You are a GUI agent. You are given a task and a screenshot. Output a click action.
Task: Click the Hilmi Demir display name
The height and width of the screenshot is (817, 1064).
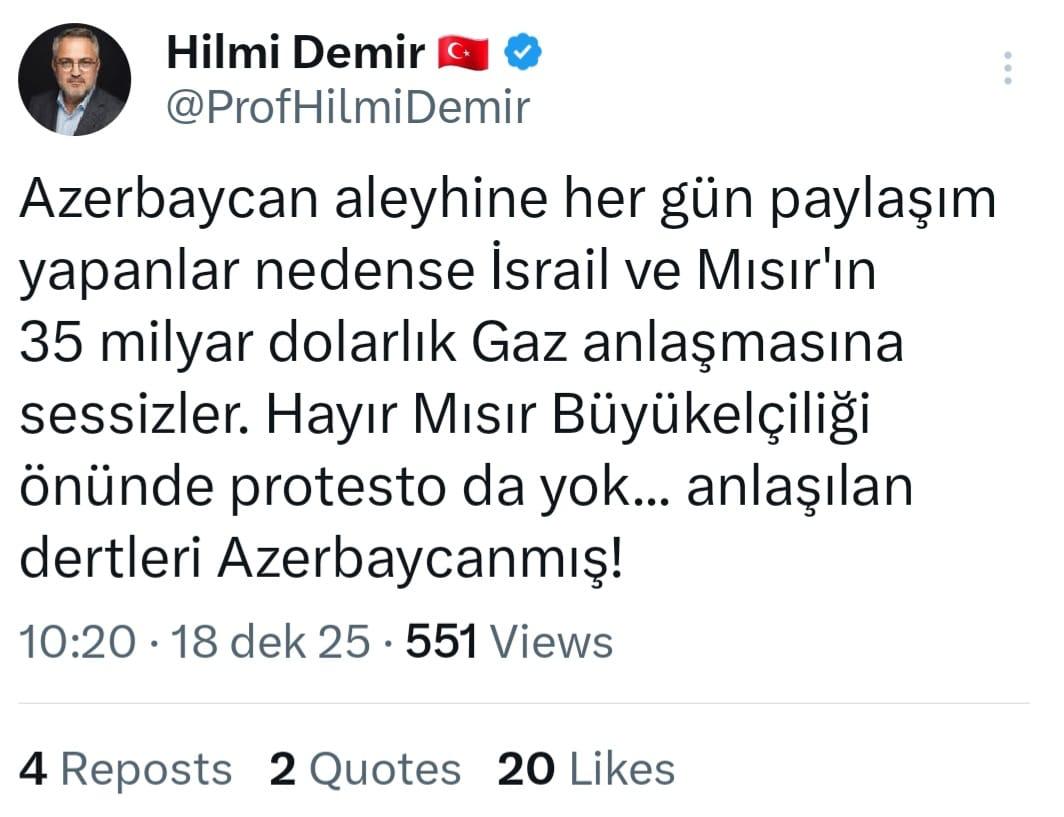pos(295,53)
